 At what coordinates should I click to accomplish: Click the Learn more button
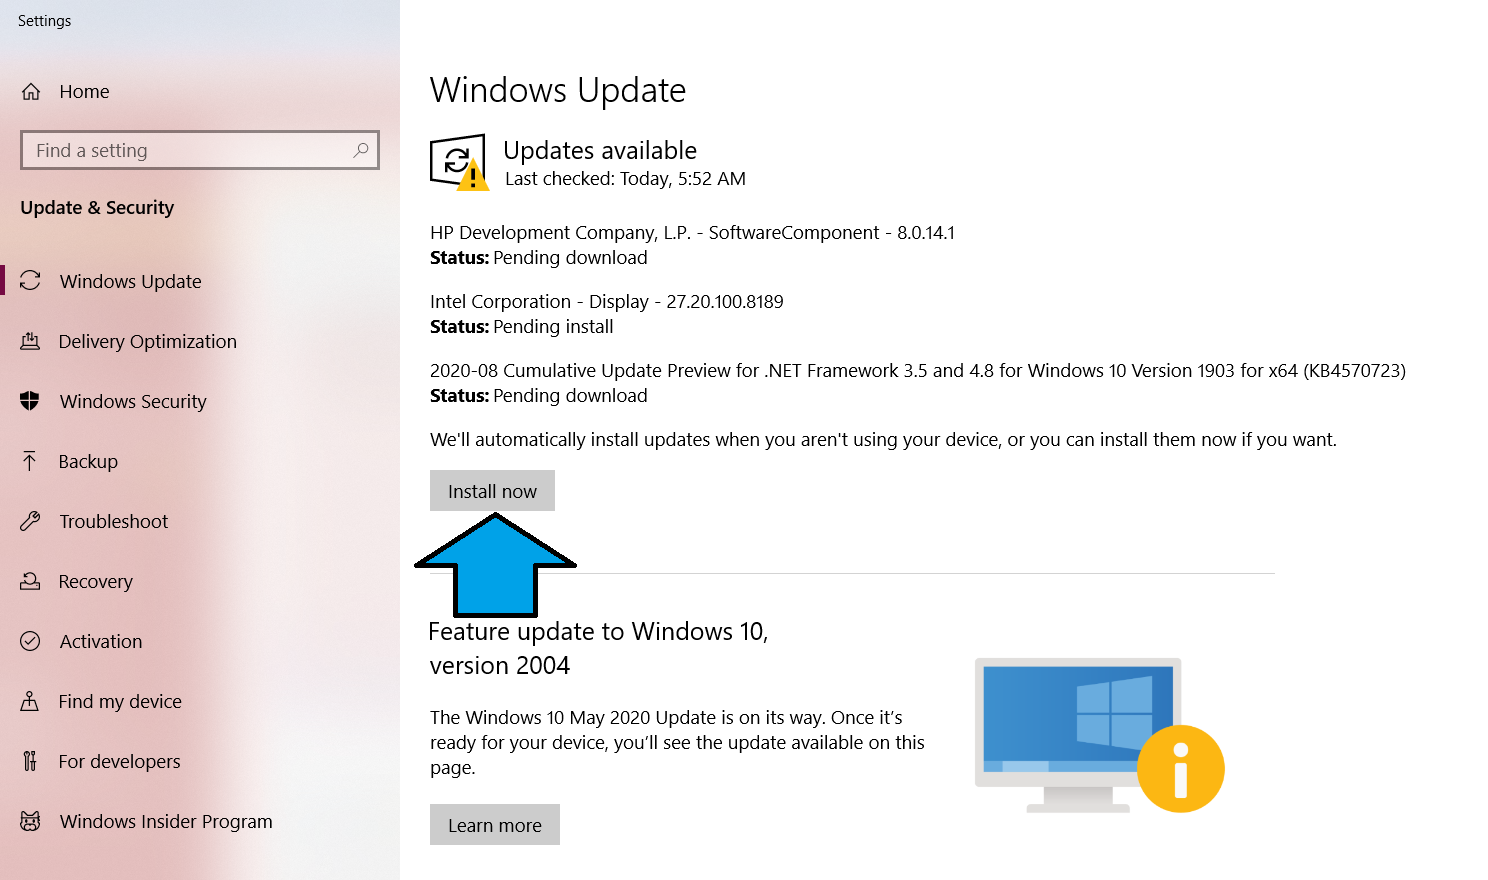pyautogui.click(x=495, y=825)
